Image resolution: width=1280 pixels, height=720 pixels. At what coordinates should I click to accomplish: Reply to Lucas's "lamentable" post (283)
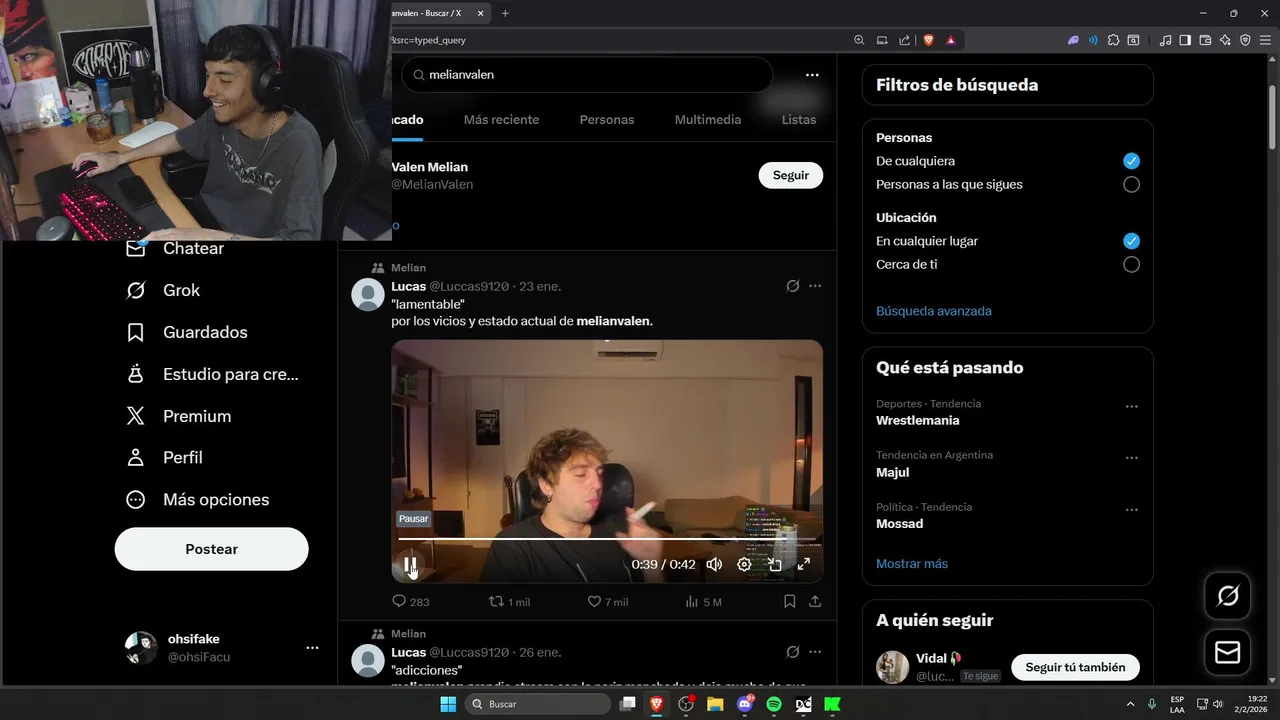coord(410,601)
